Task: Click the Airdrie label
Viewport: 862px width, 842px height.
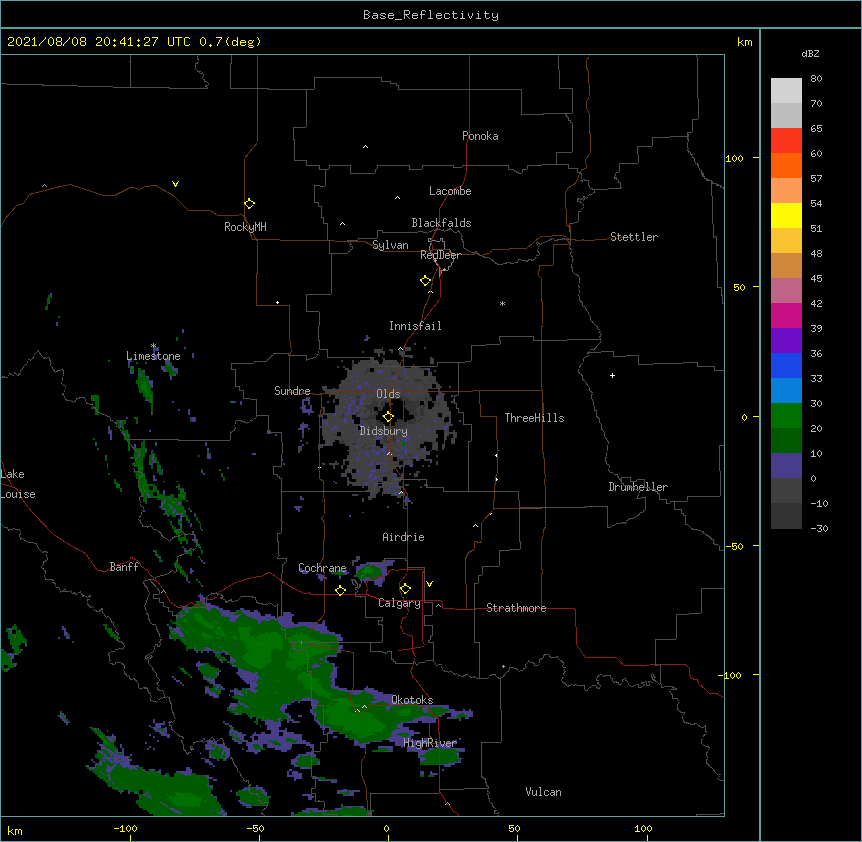Action: [x=403, y=537]
